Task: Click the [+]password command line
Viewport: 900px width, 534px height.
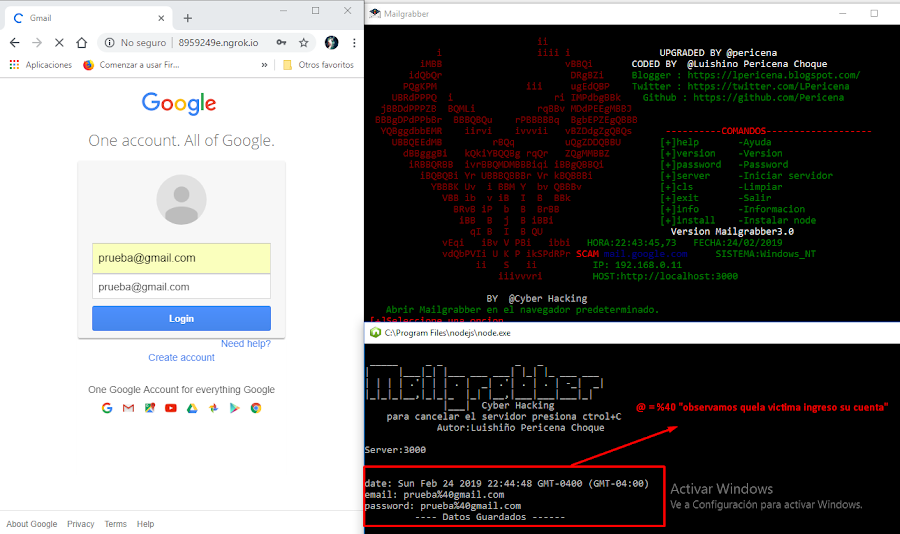Action: [724, 165]
